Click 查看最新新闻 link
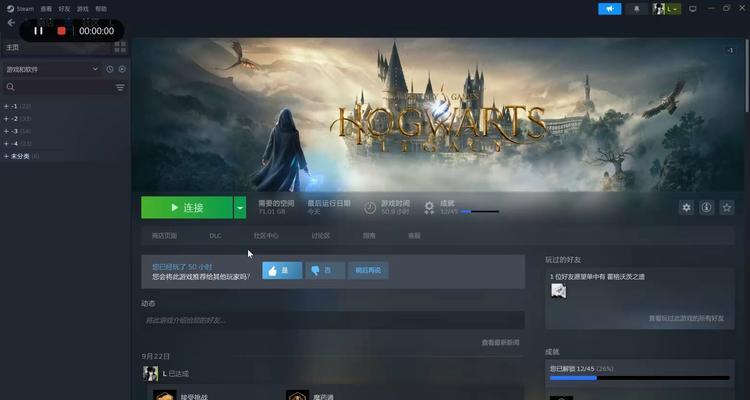The height and width of the screenshot is (400, 750). click(x=500, y=343)
